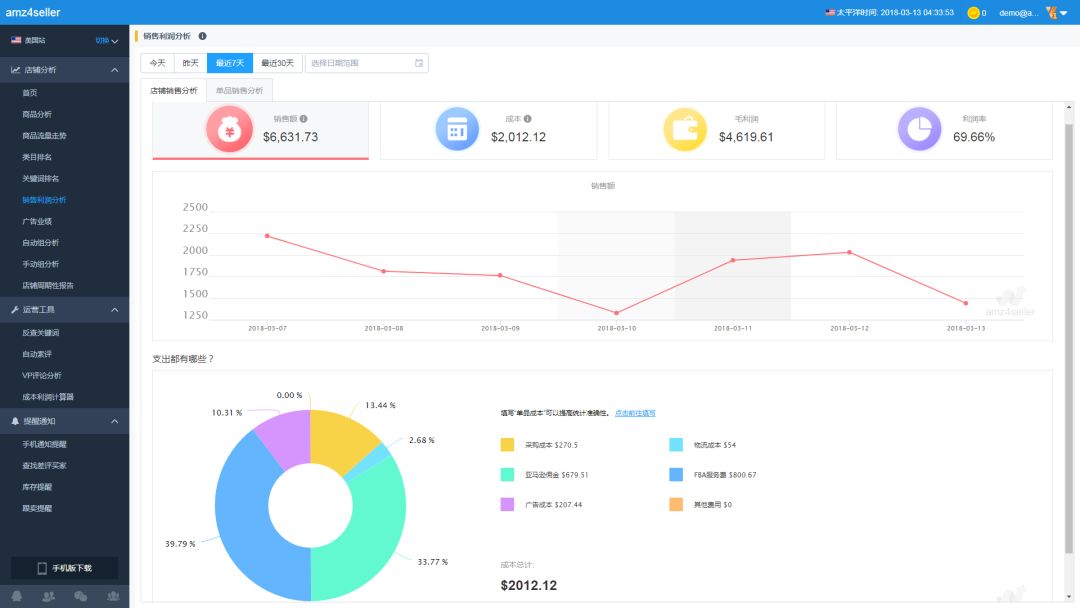This screenshot has width=1080, height=608.
Task: Open the WeChat icon in sidebar footer
Action: click(81, 596)
